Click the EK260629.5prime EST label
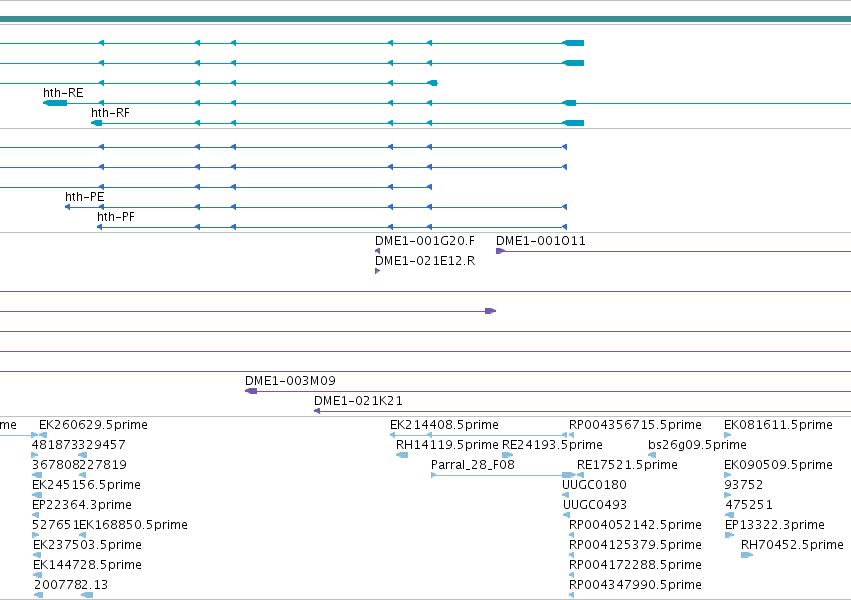The height and width of the screenshot is (600, 851). (x=93, y=425)
